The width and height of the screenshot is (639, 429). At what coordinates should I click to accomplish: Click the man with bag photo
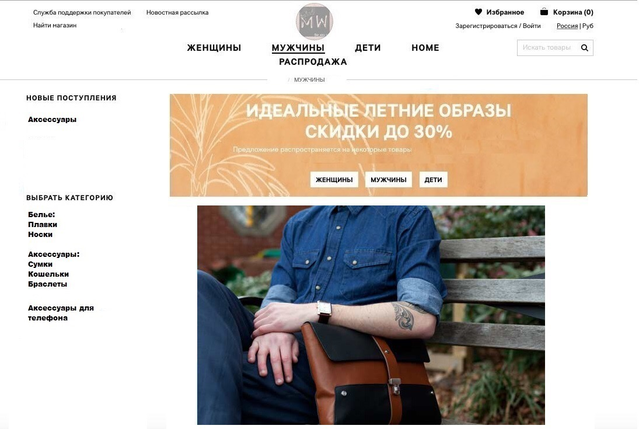click(371, 315)
